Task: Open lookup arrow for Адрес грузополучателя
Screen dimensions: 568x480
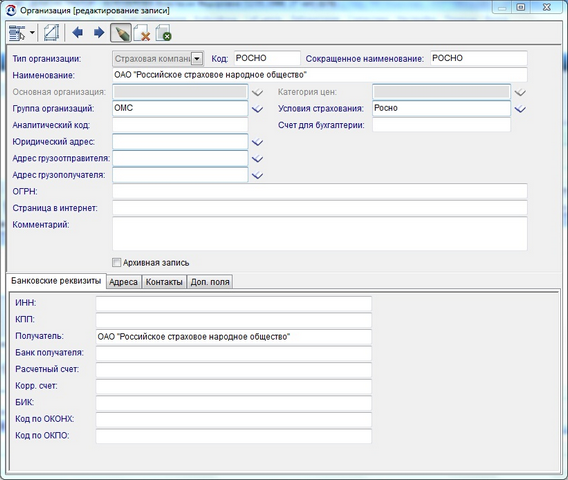Action: point(257,175)
